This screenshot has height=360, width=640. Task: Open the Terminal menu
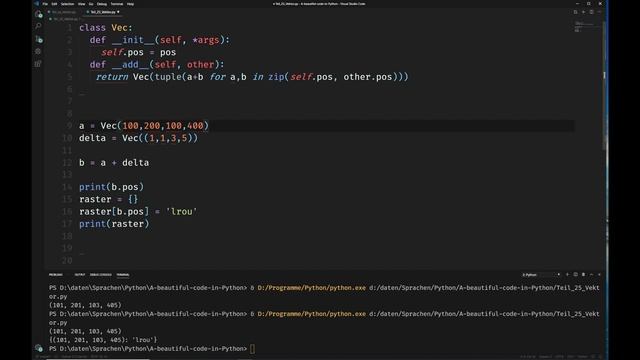click(117, 4)
